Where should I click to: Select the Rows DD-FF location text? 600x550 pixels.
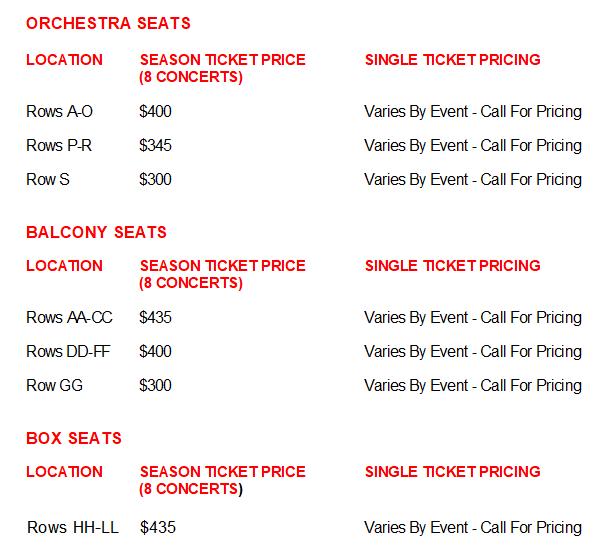(x=68, y=351)
